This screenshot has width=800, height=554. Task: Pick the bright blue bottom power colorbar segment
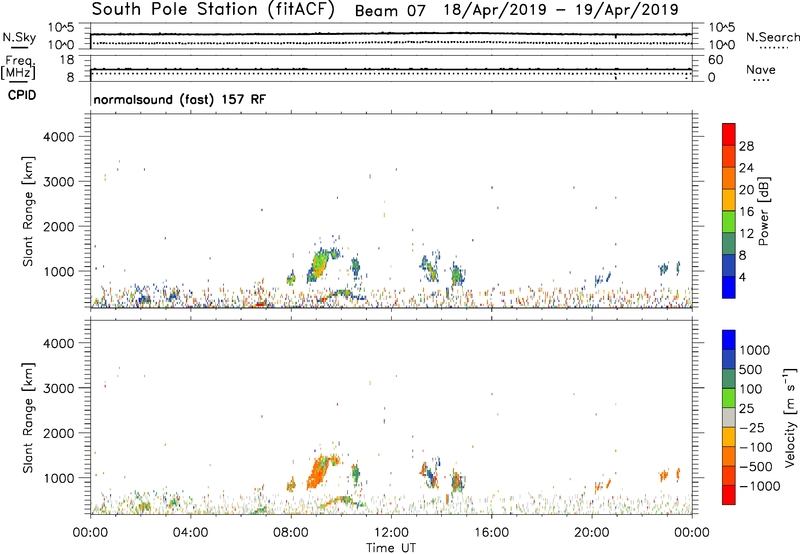729,287
